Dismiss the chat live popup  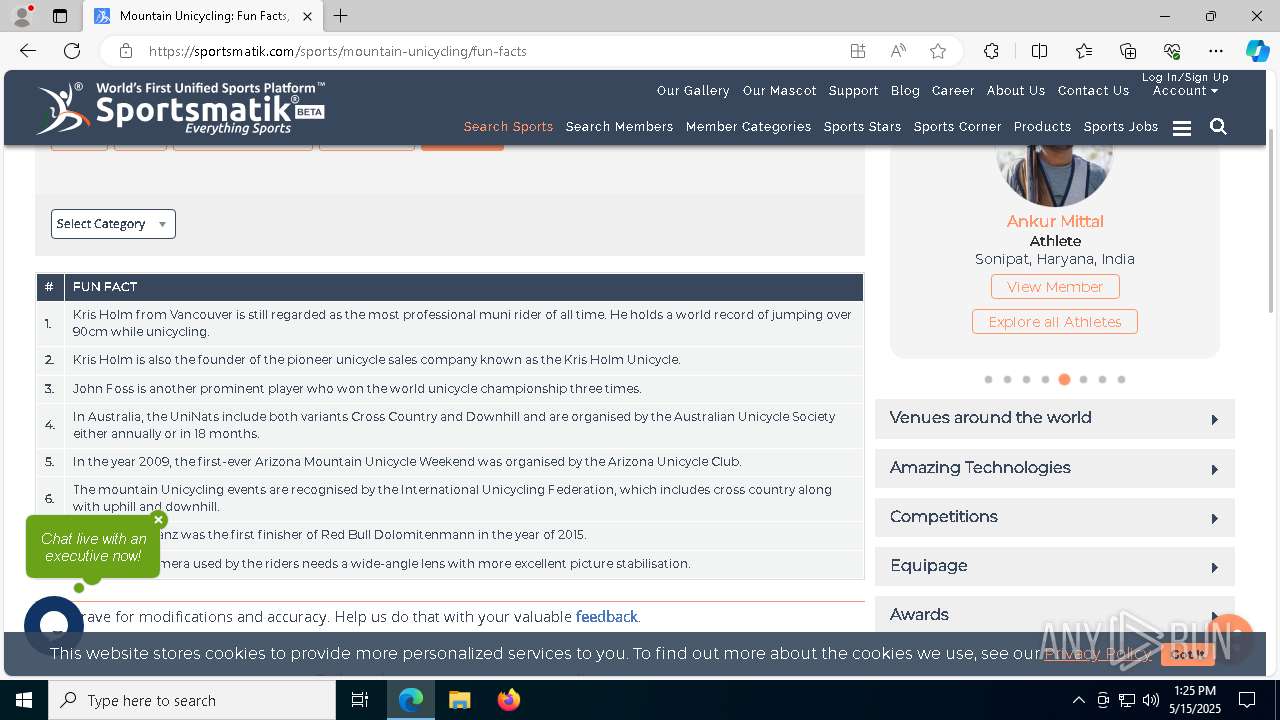click(x=158, y=520)
